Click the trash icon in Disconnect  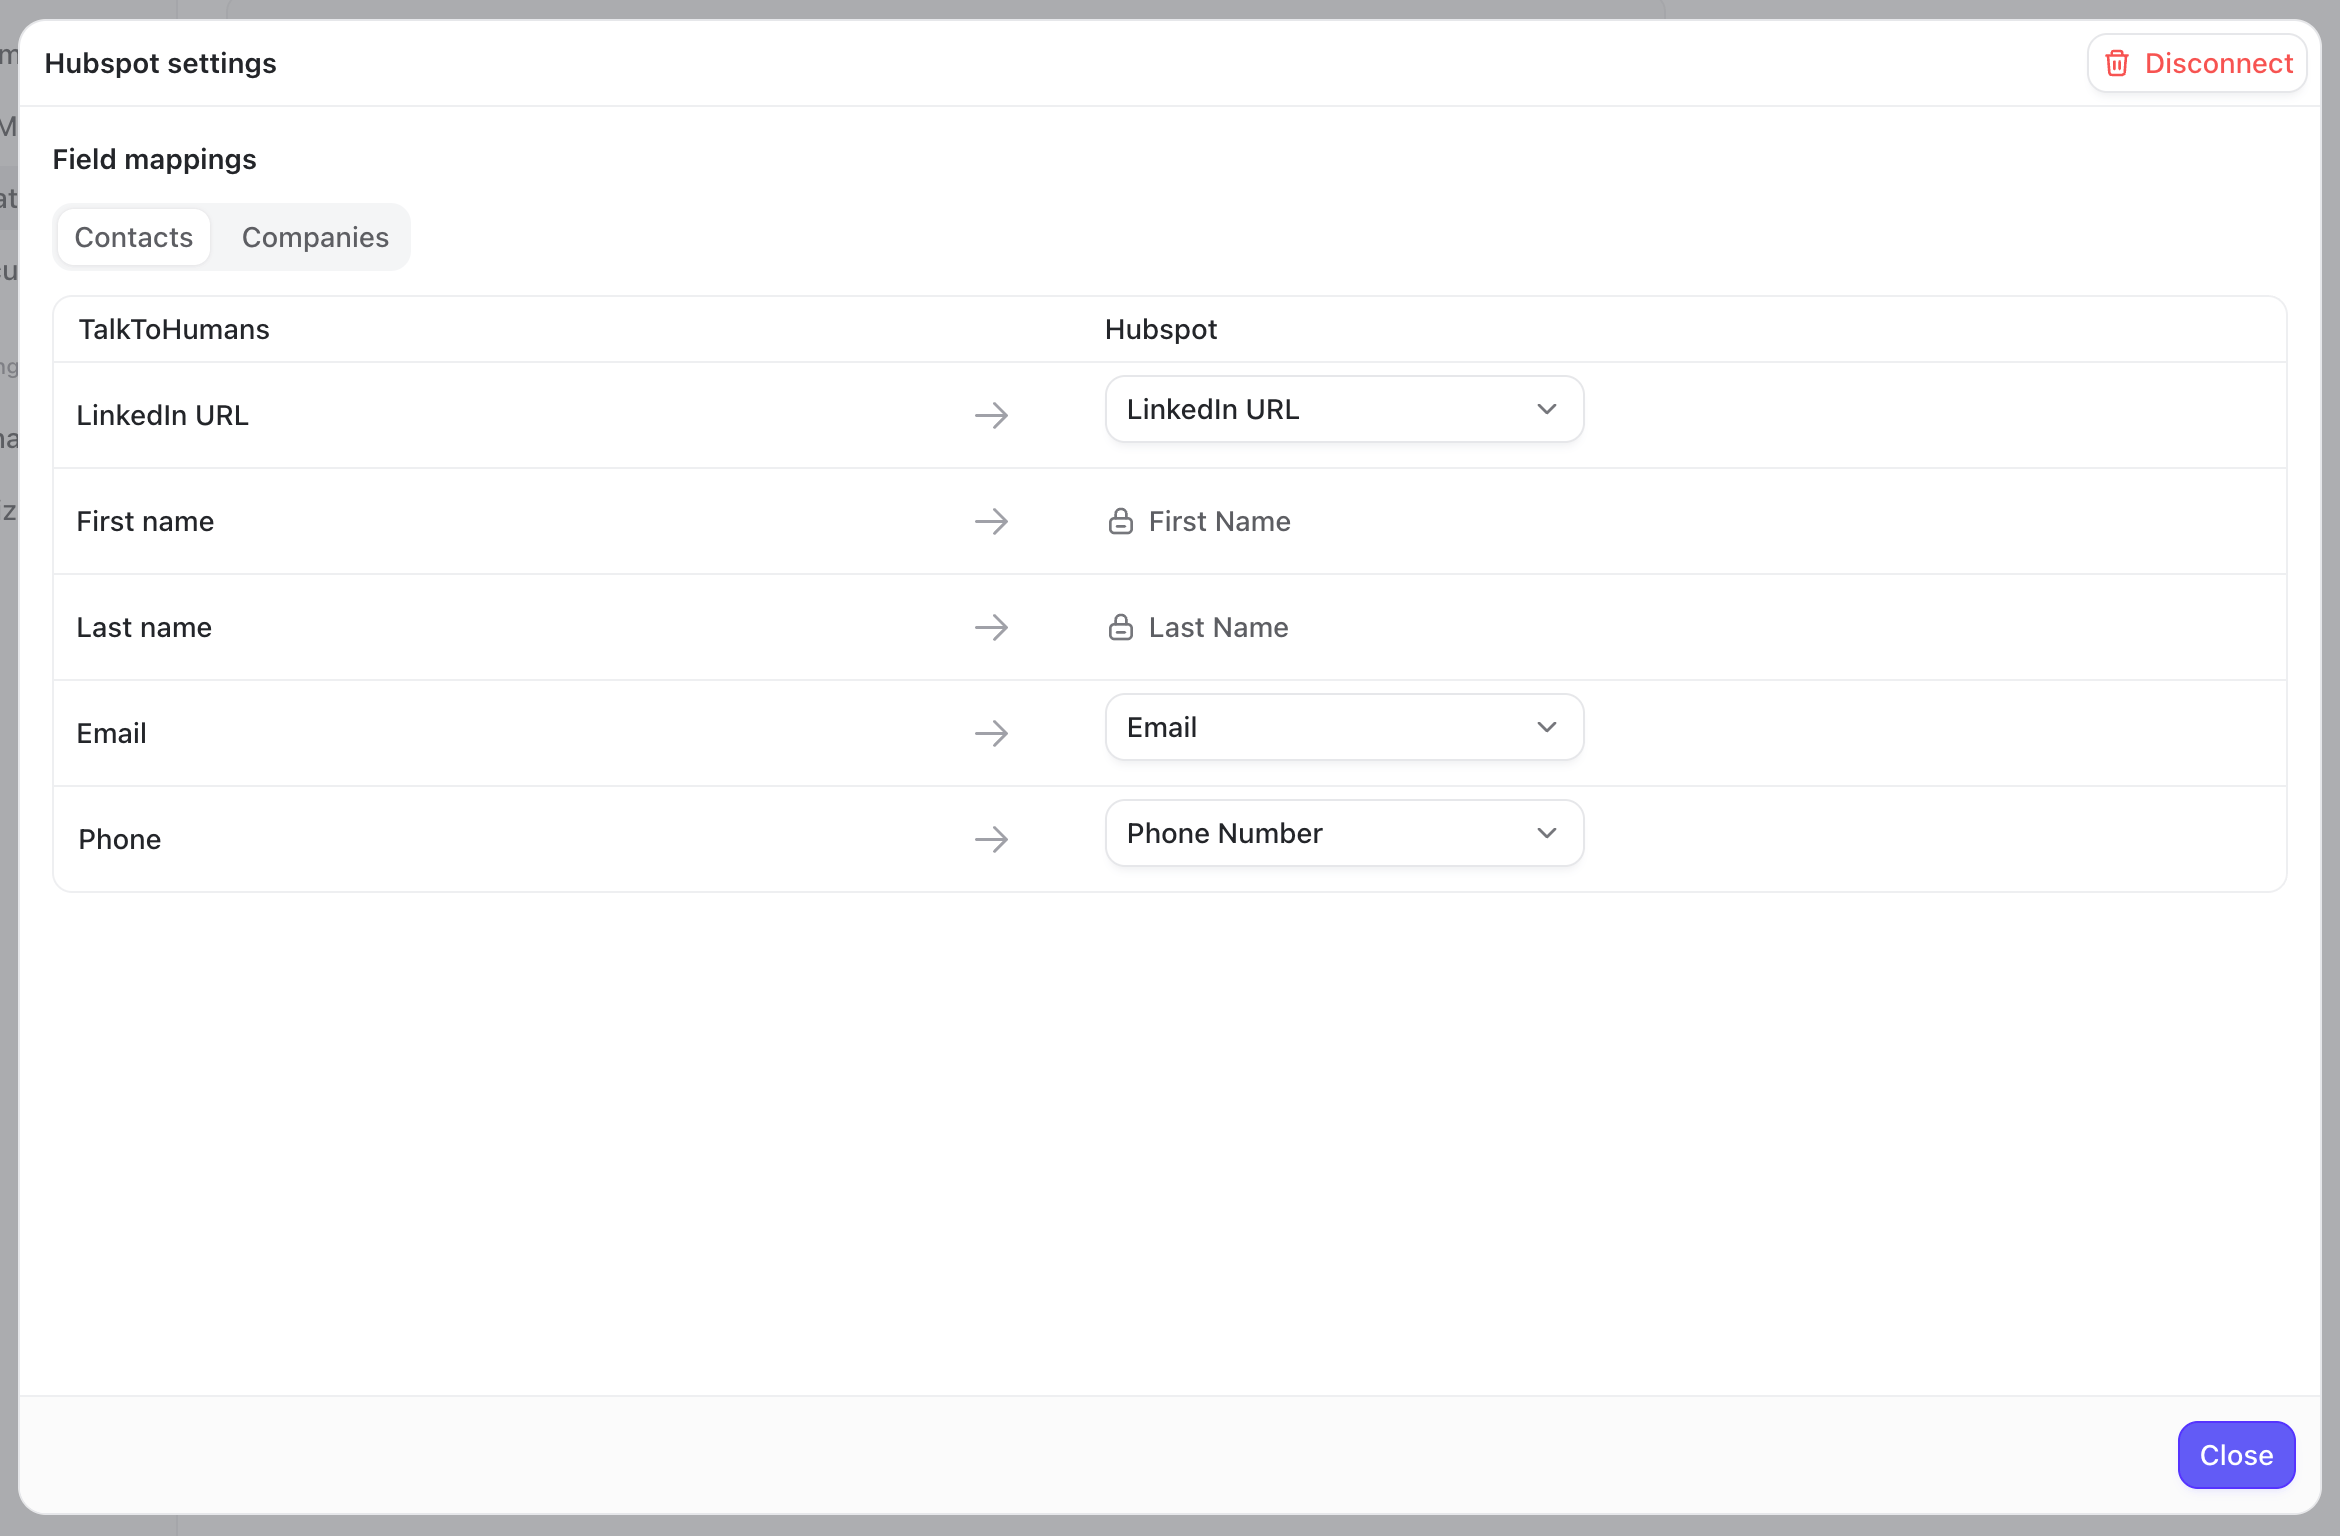point(2116,63)
